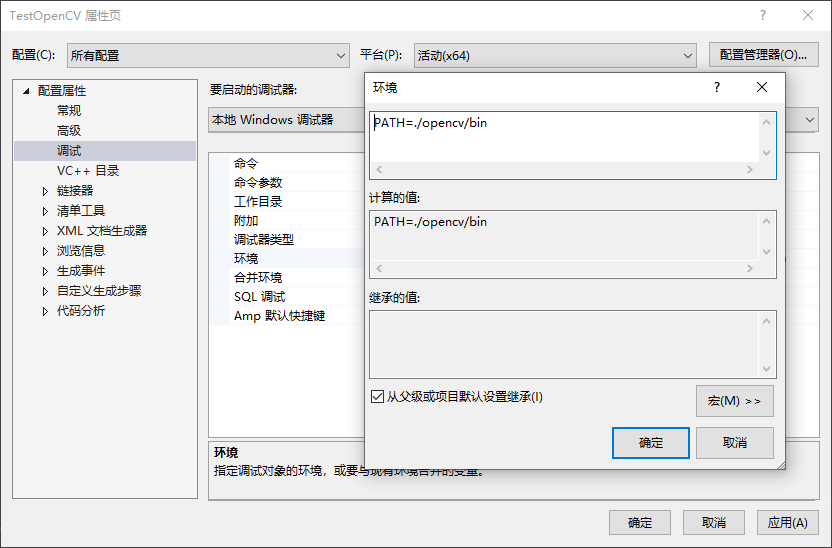Open the 配置(C) dropdown showing 所有配置
This screenshot has width=832, height=548.
pos(208,55)
